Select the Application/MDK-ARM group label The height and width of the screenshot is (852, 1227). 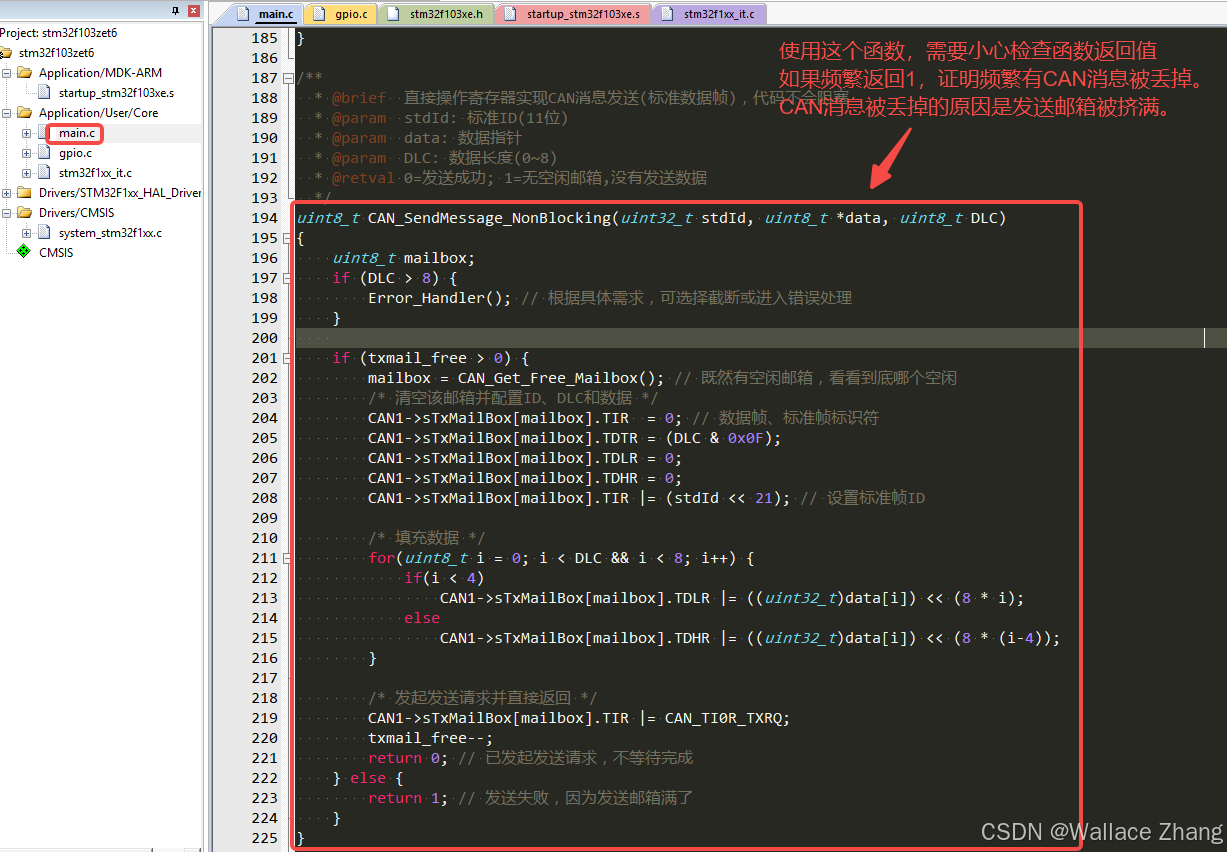(x=100, y=73)
